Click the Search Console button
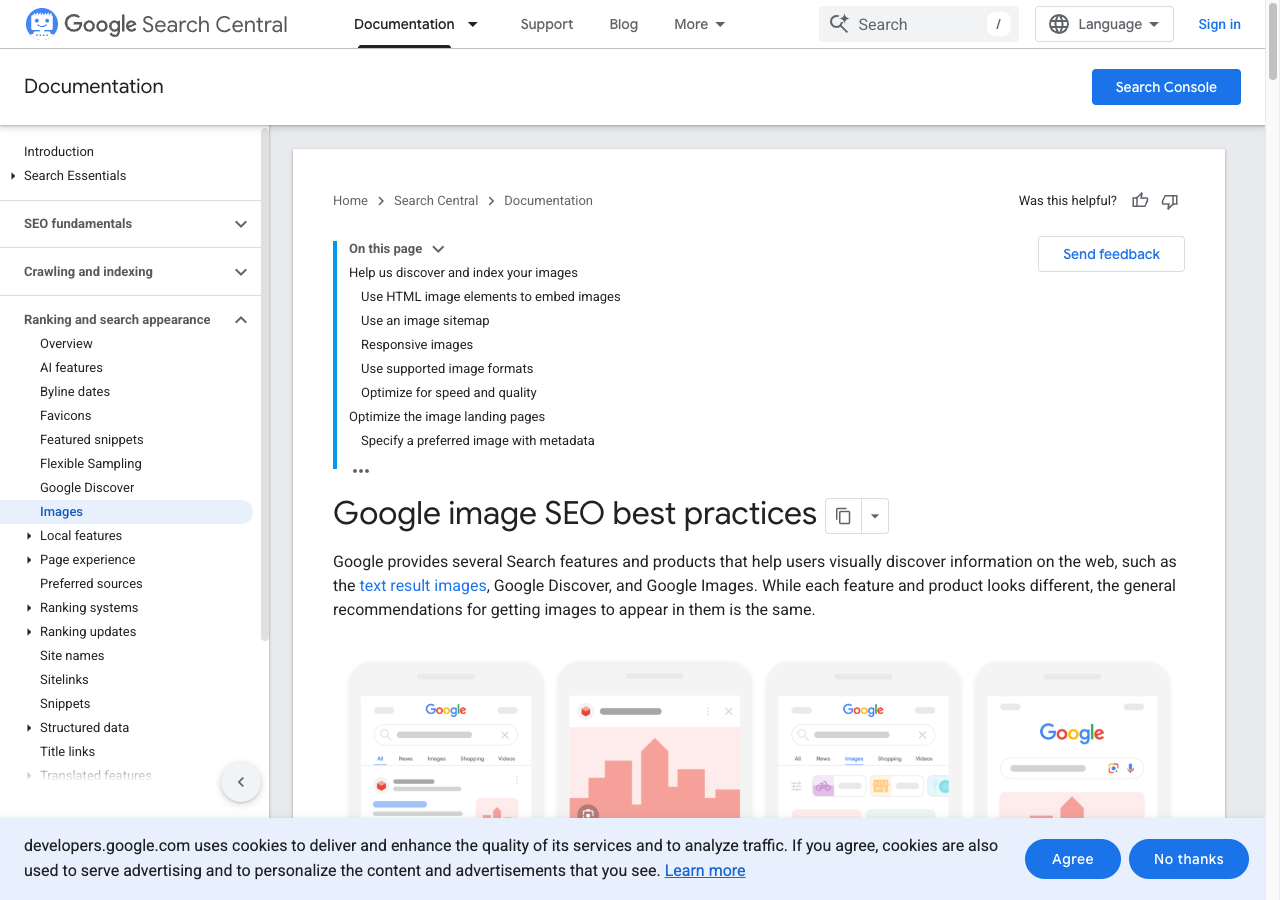 (x=1166, y=87)
